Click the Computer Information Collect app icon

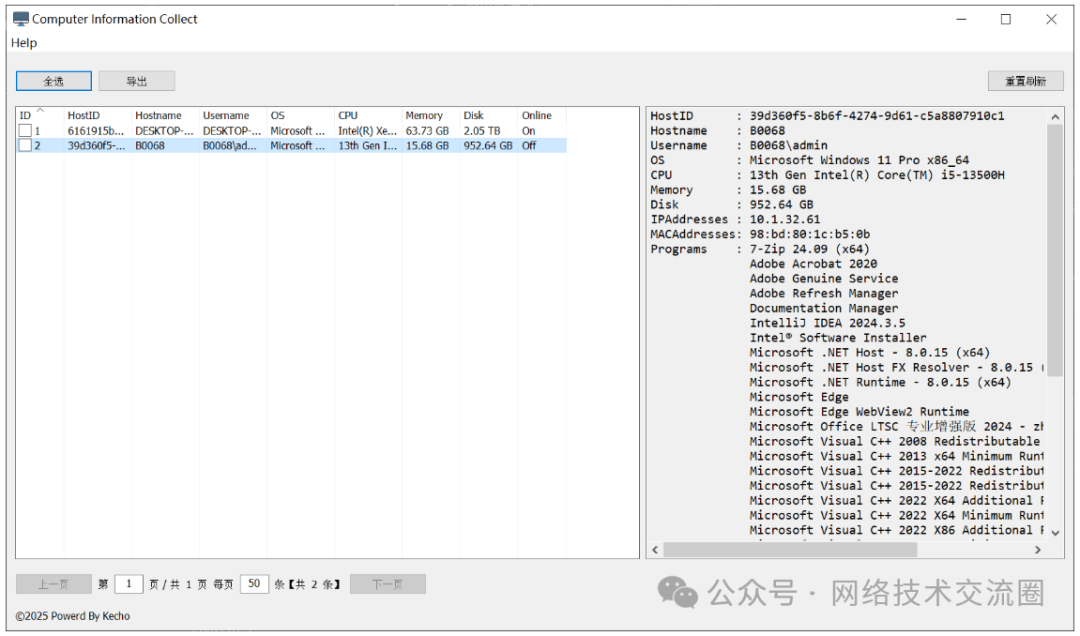[21, 19]
